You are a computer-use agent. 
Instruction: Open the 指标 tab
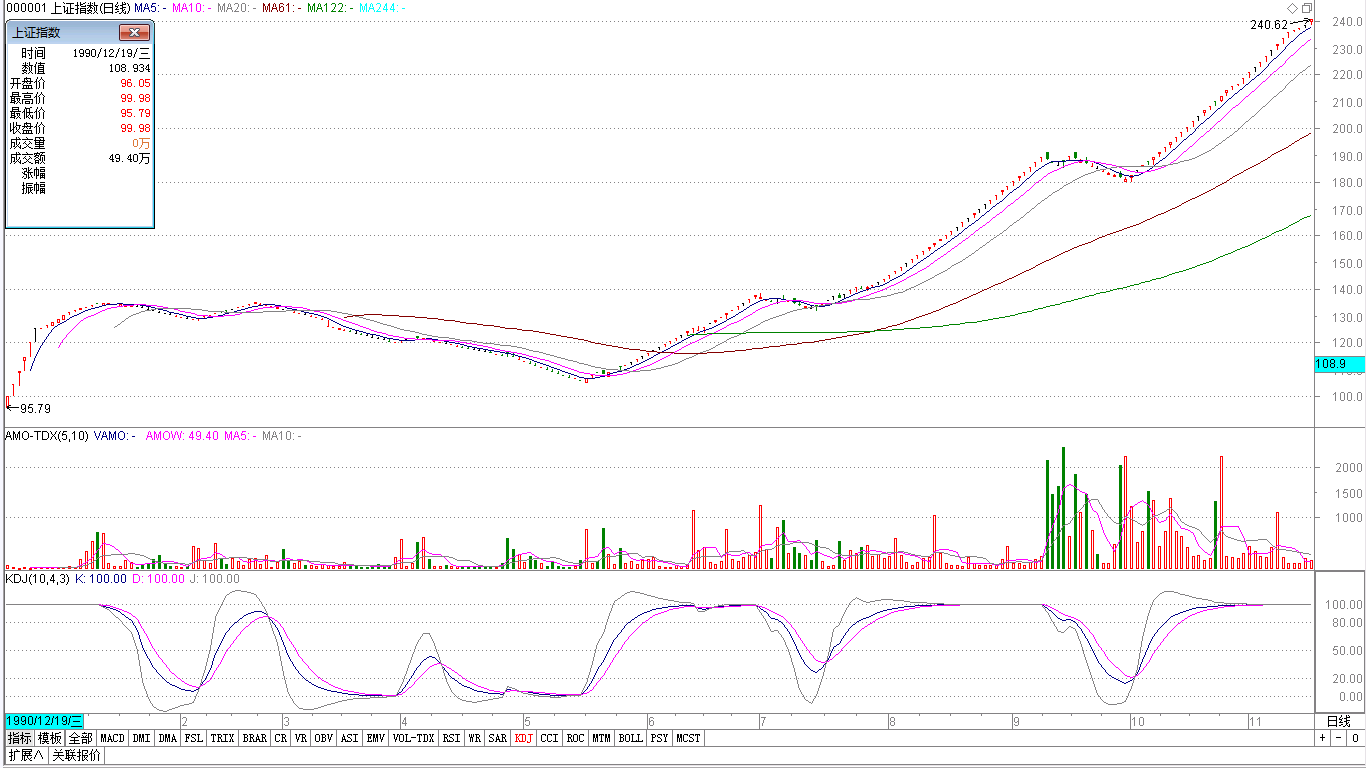coord(20,738)
